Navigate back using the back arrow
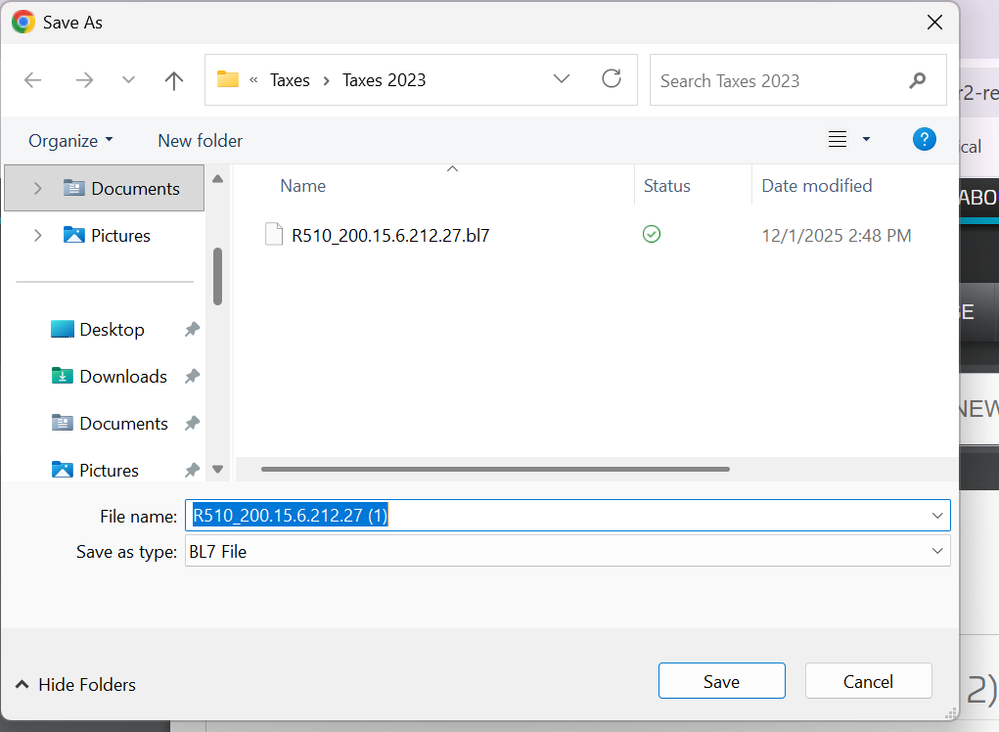The height and width of the screenshot is (732, 999). pos(32,80)
